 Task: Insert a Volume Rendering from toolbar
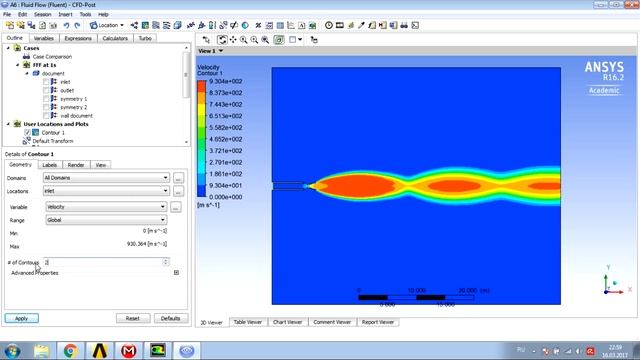pyautogui.click(x=177, y=25)
